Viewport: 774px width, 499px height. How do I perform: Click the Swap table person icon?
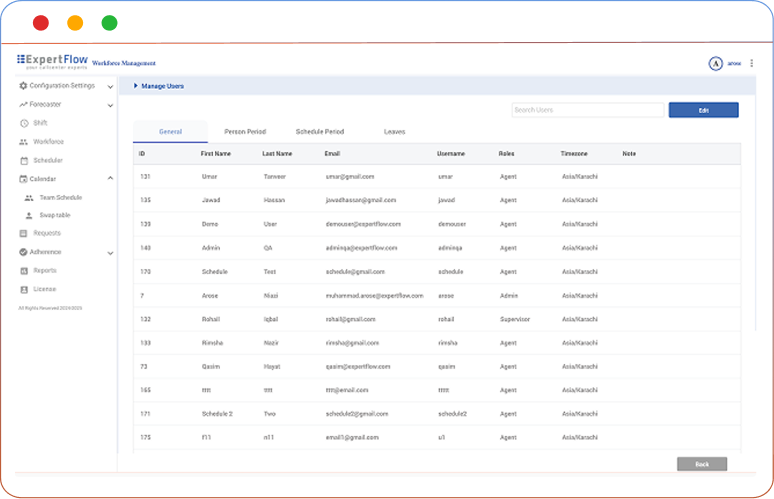pyautogui.click(x=29, y=216)
